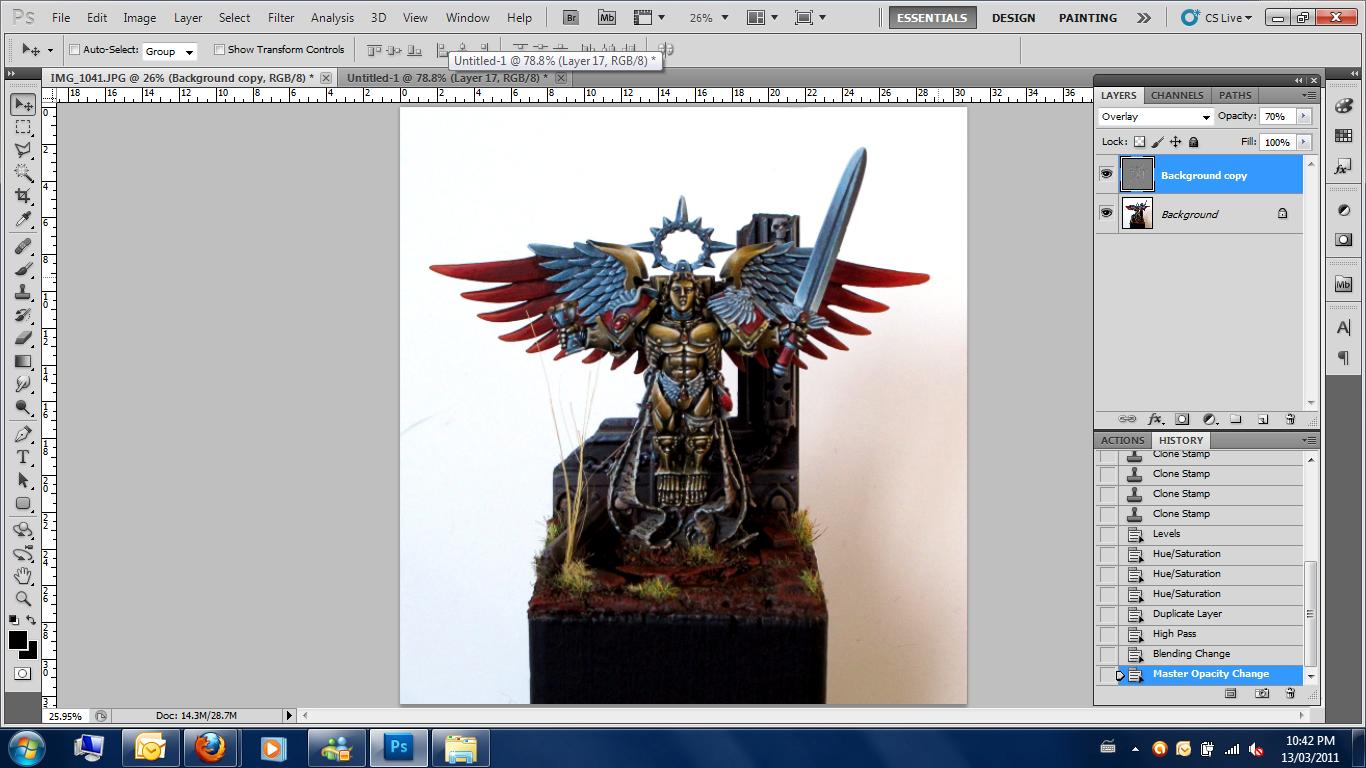Create new snapshot in History panel
Viewport: 1366px width, 768px height.
[x=1262, y=693]
